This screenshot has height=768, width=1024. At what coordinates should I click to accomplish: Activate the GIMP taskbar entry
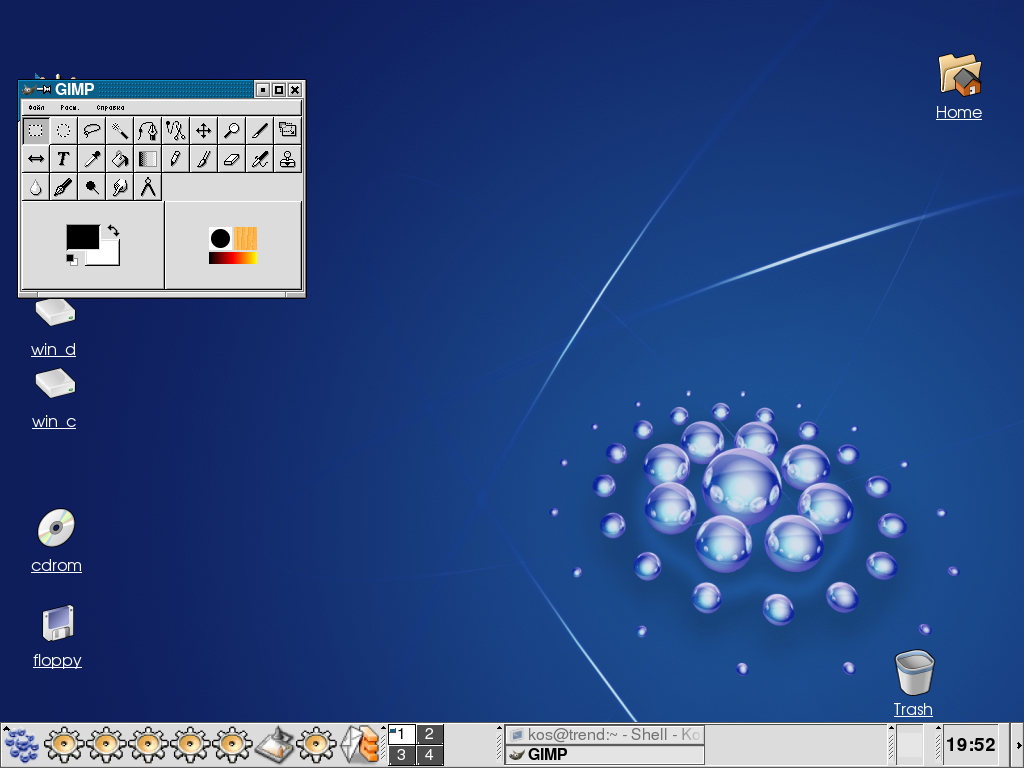point(605,754)
